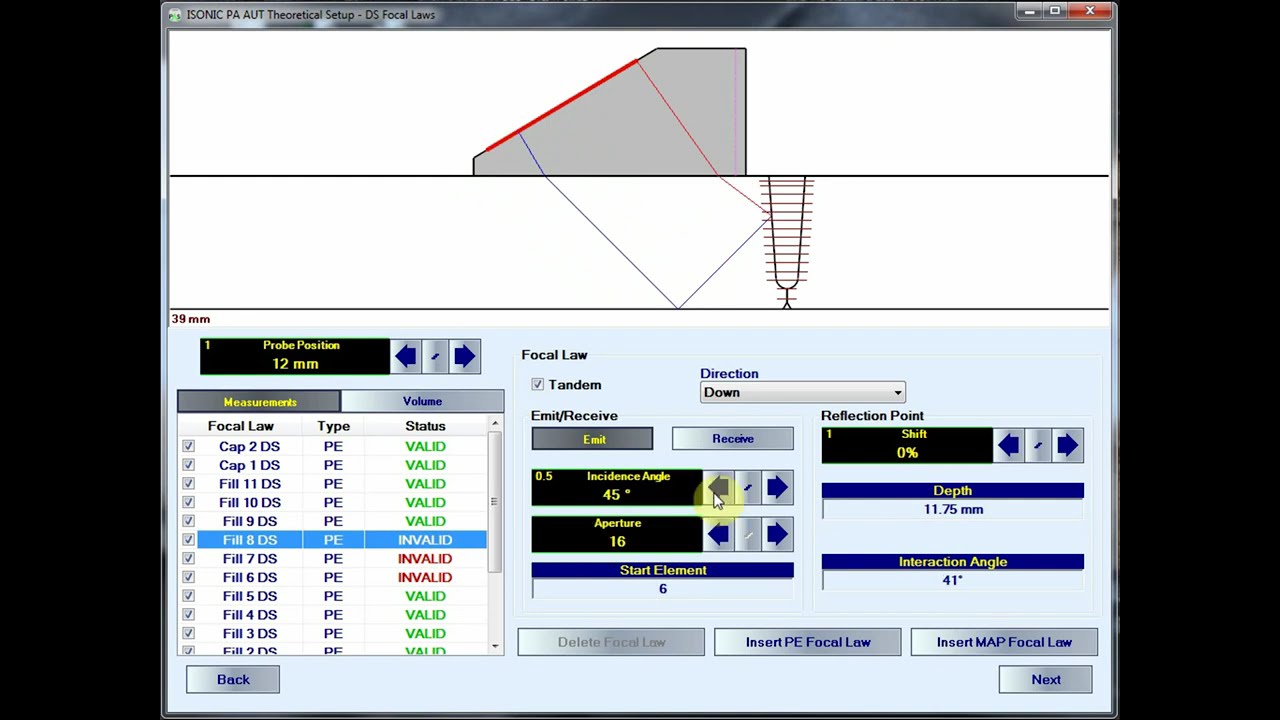
Task: Click the Focal Law column header
Action: pyautogui.click(x=240, y=426)
